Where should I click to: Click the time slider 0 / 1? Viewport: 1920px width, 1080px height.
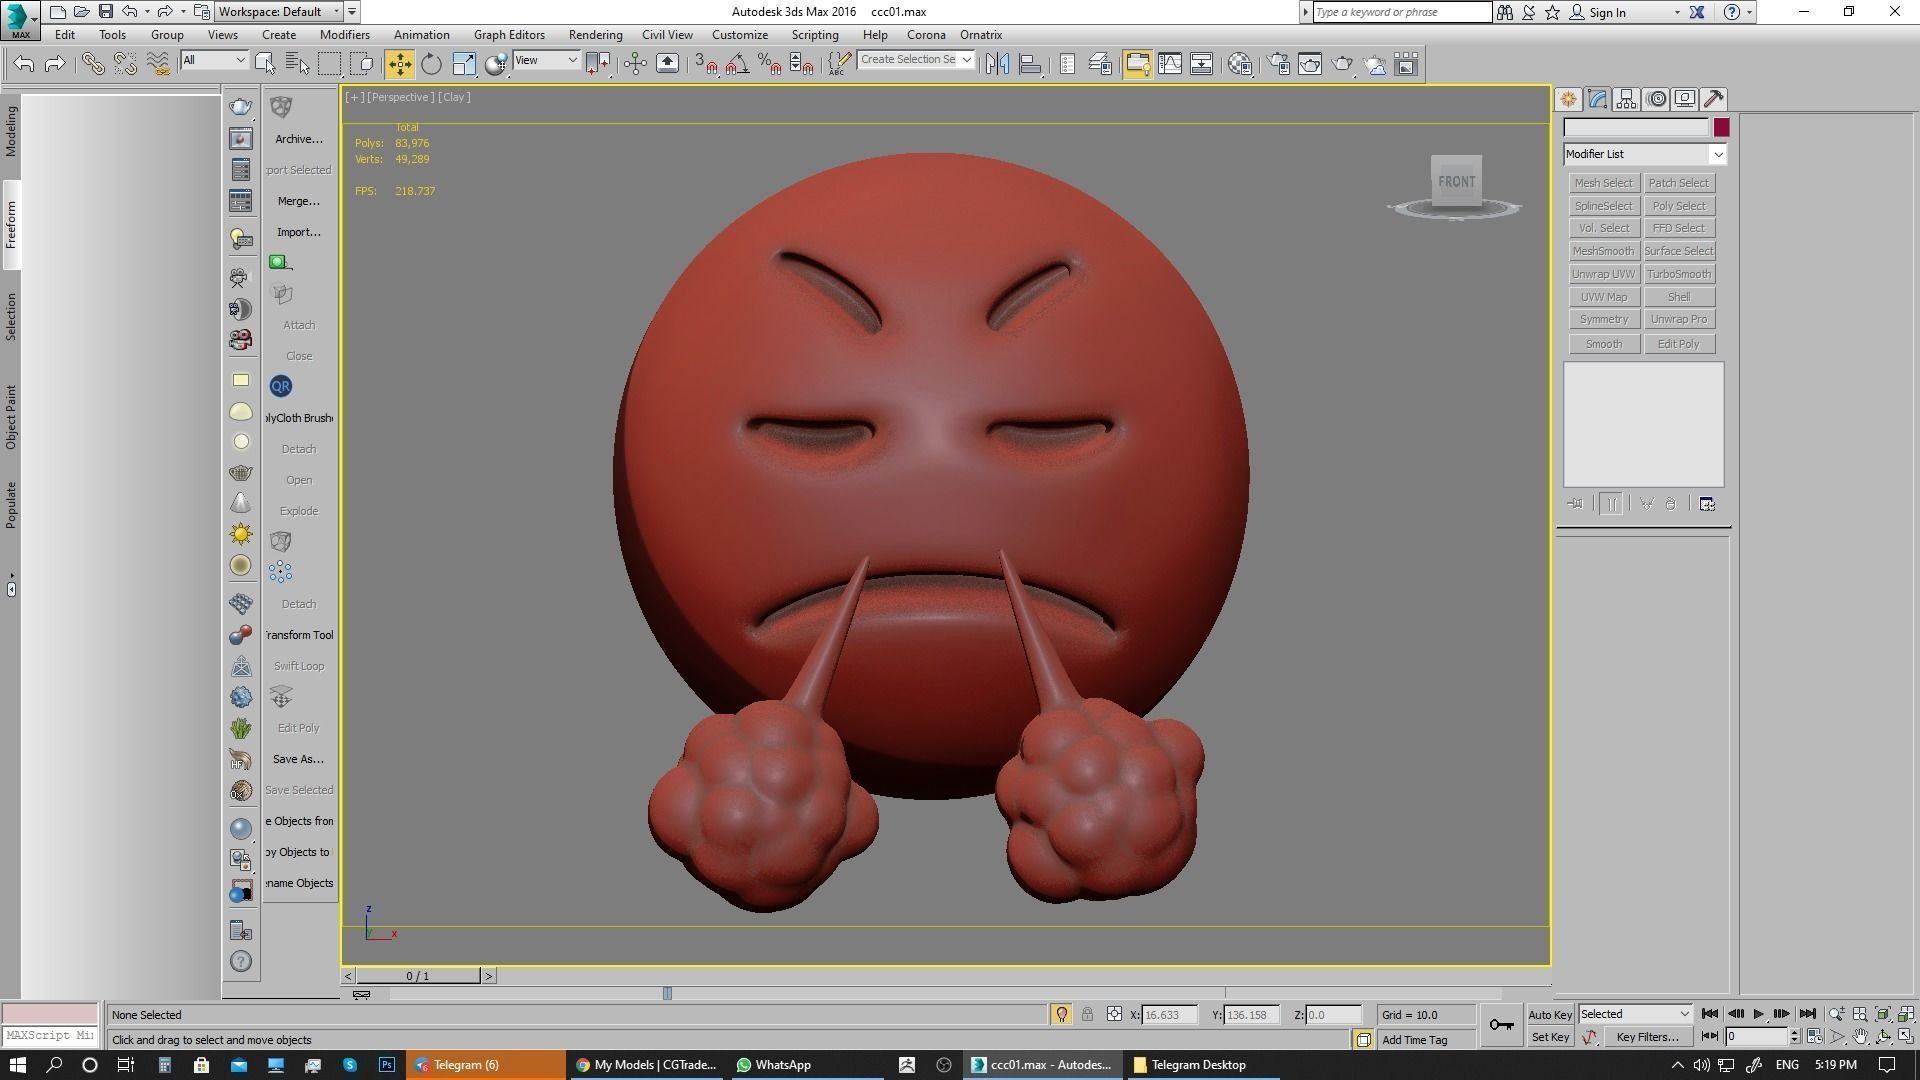click(418, 976)
